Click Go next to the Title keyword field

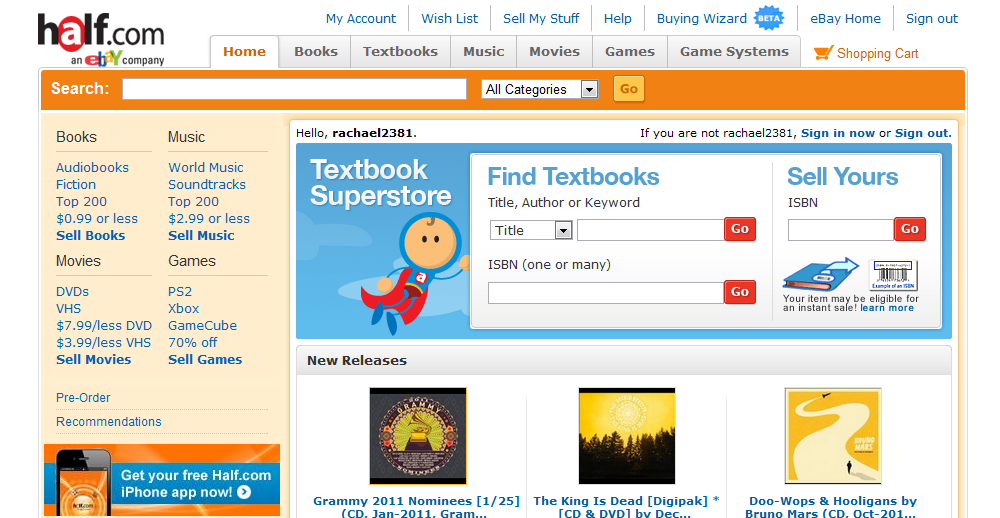[740, 229]
